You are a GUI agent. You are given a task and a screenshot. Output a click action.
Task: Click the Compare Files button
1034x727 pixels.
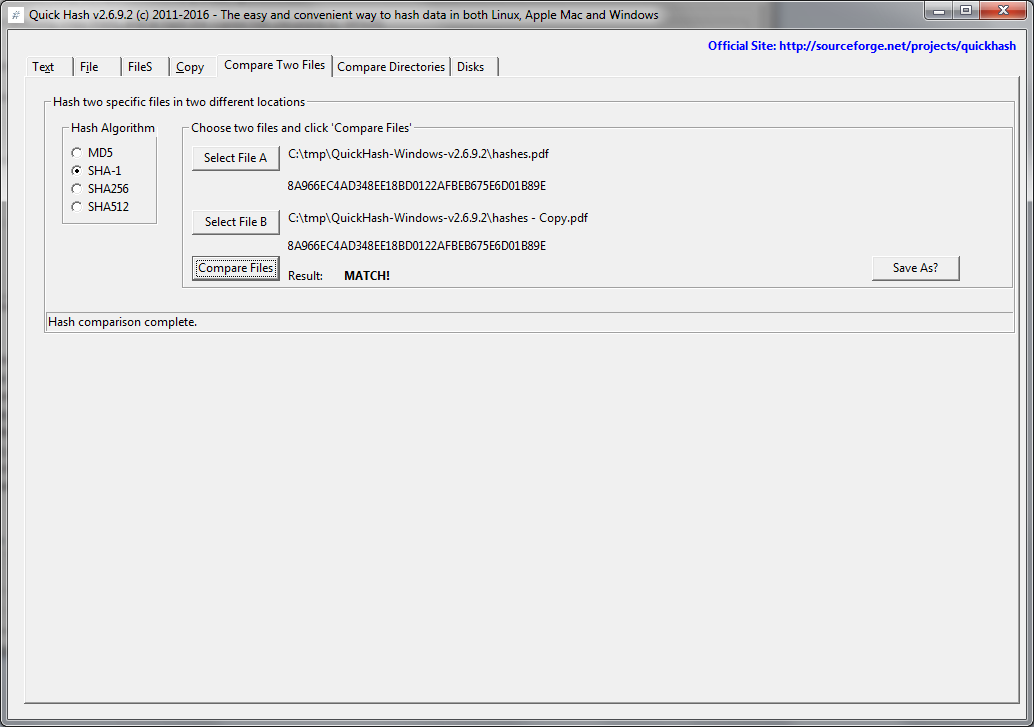click(235, 268)
